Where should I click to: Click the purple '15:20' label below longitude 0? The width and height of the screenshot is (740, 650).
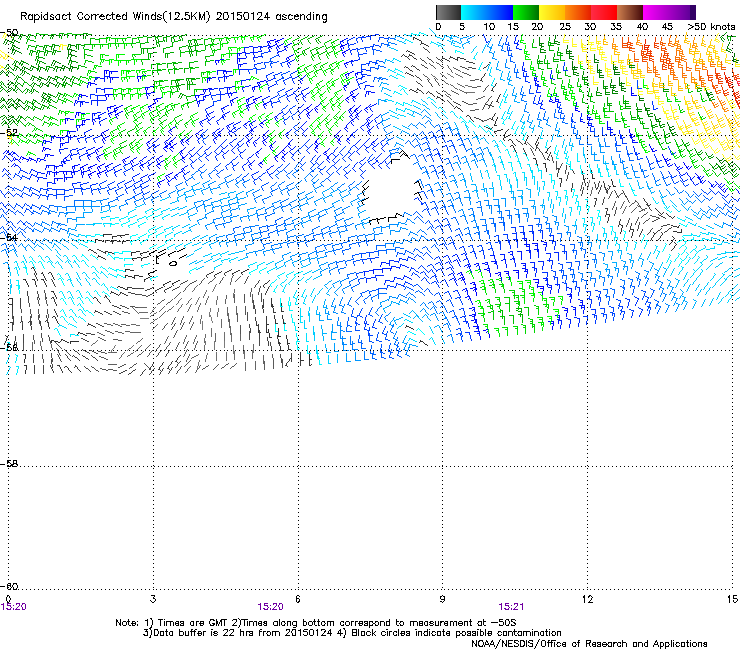click(x=14, y=607)
